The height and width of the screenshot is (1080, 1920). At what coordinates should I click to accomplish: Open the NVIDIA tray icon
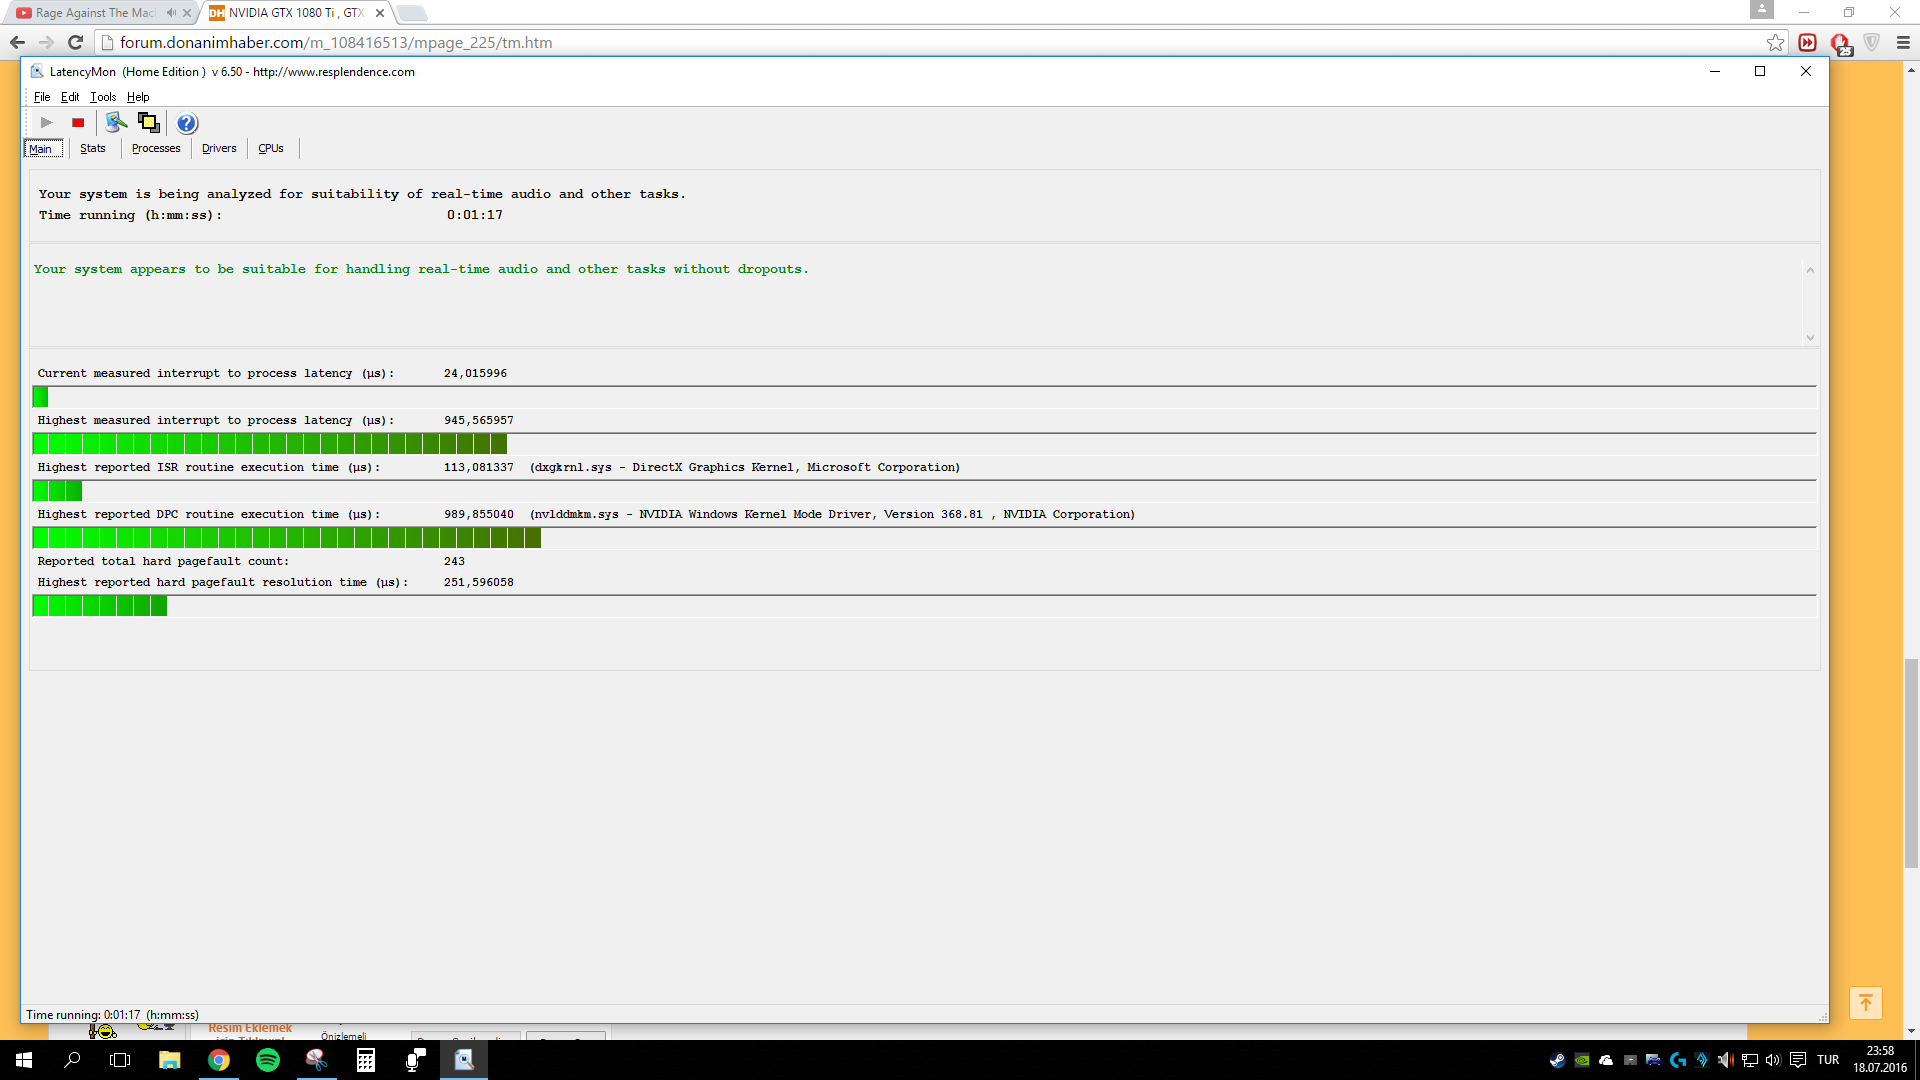1582,1060
